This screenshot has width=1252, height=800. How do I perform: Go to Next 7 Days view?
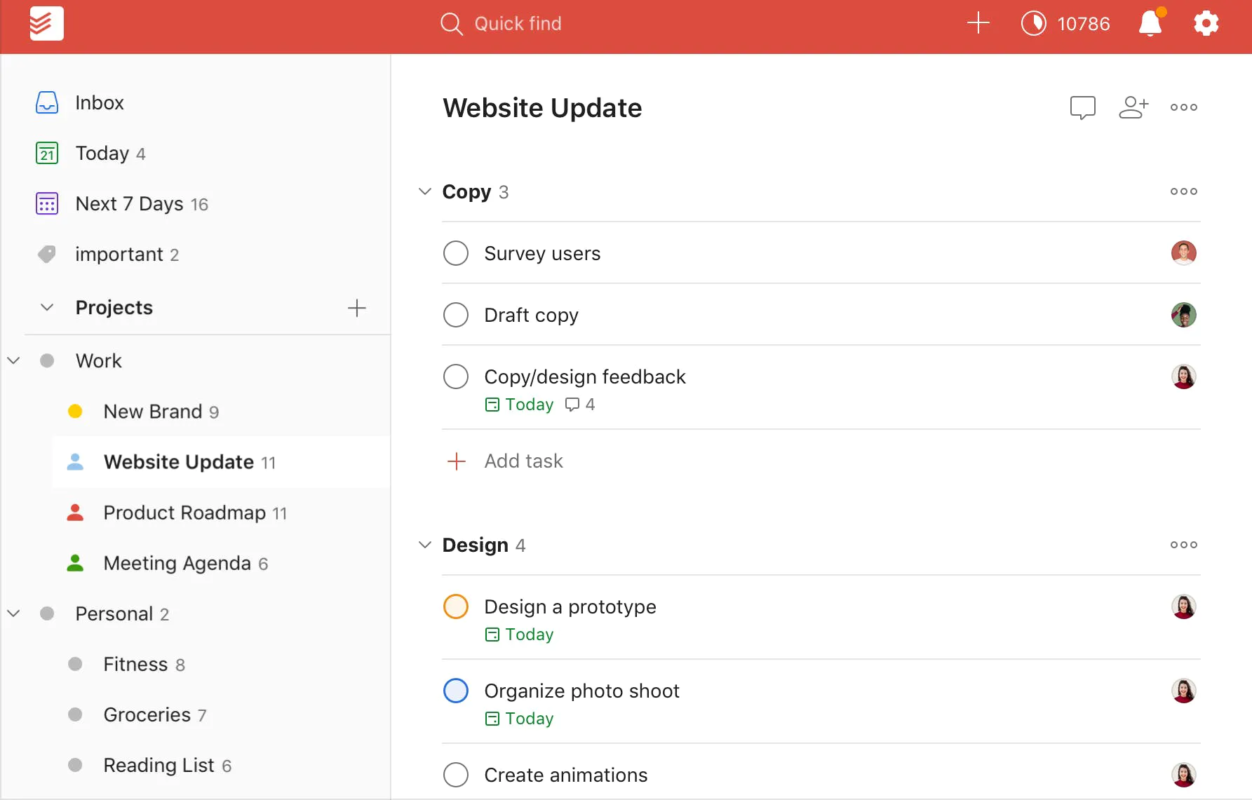tap(128, 204)
